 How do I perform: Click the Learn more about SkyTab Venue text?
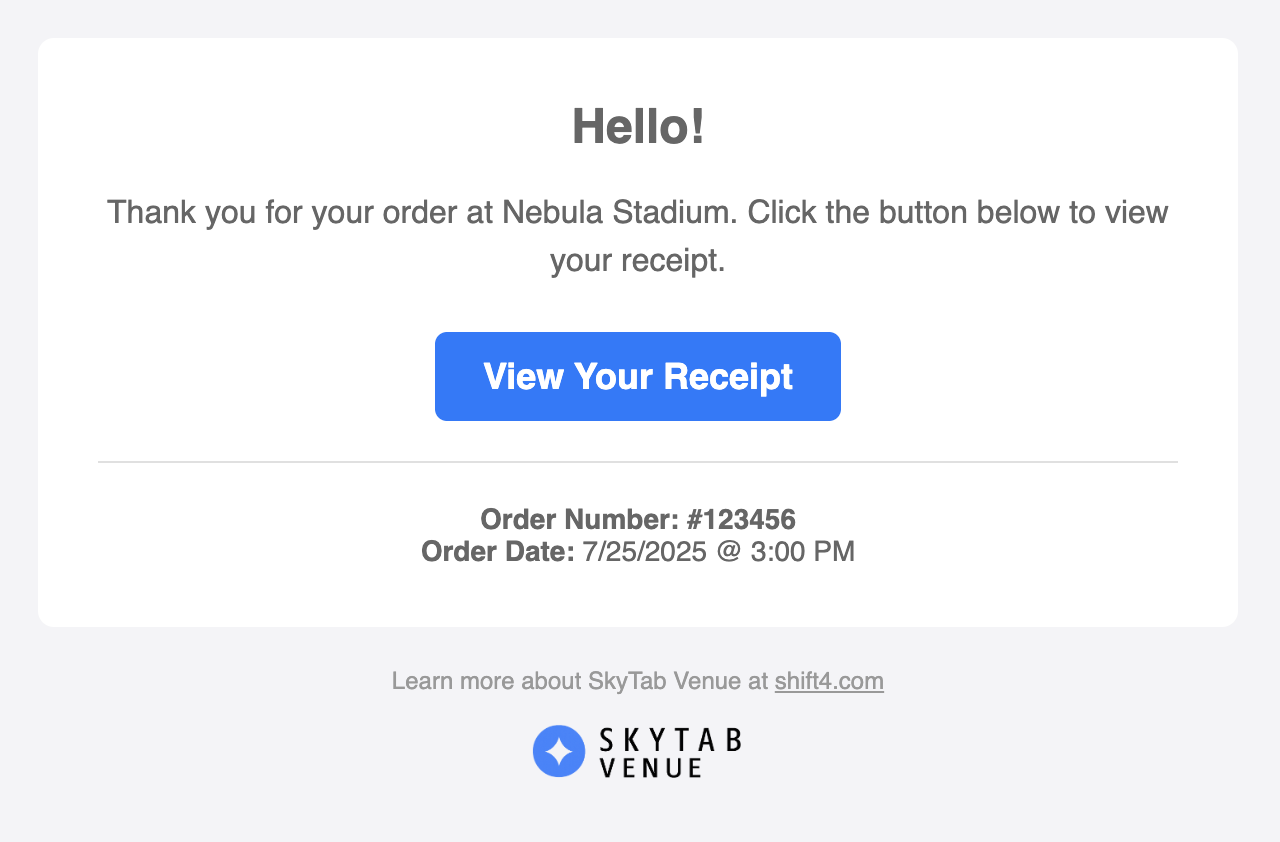tap(580, 681)
